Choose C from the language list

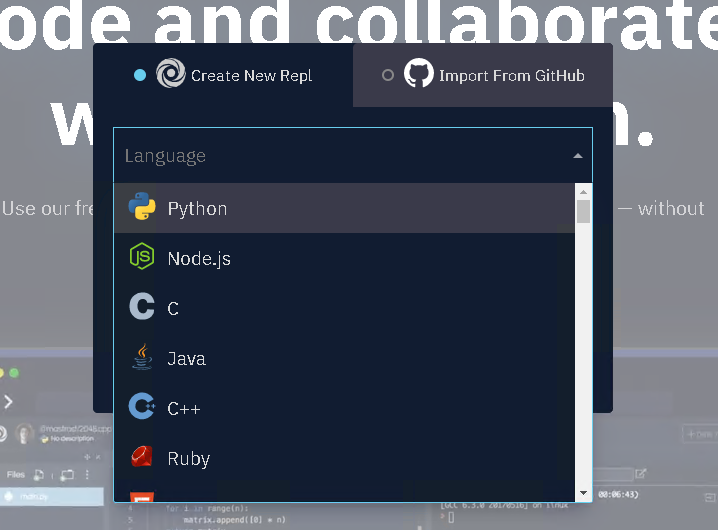(x=344, y=308)
